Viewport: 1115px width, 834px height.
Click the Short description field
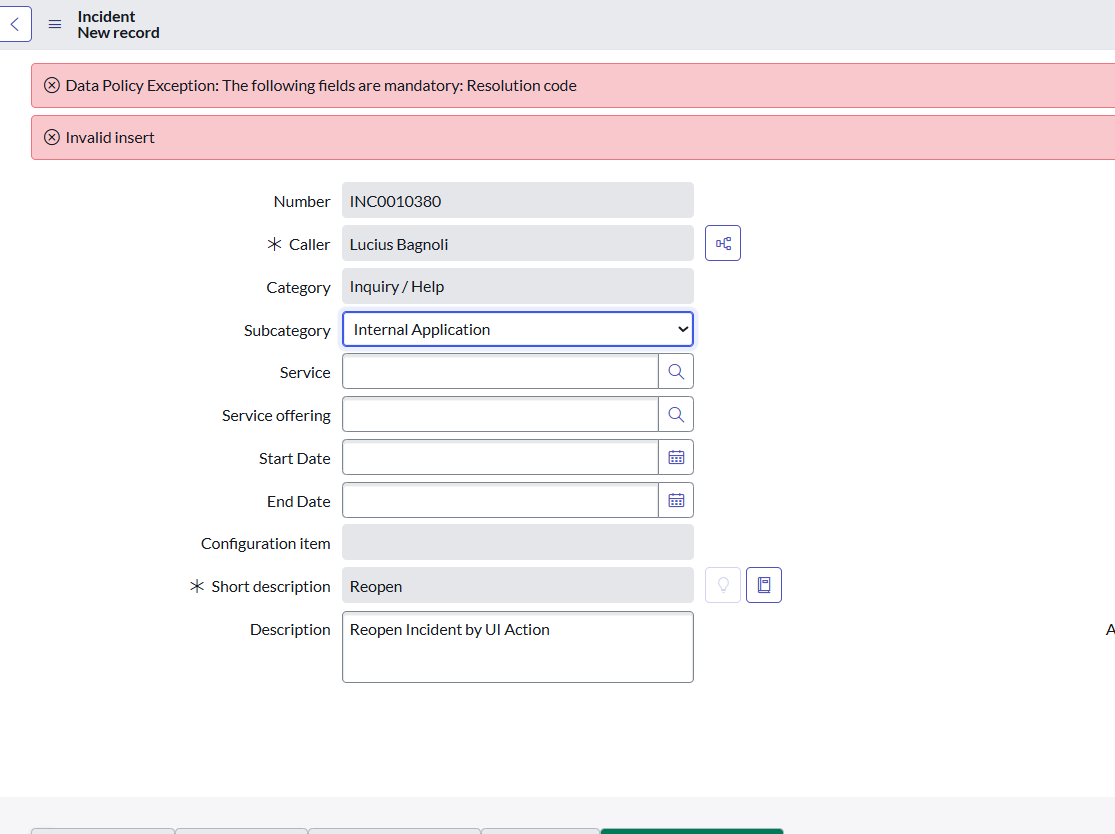pos(518,586)
